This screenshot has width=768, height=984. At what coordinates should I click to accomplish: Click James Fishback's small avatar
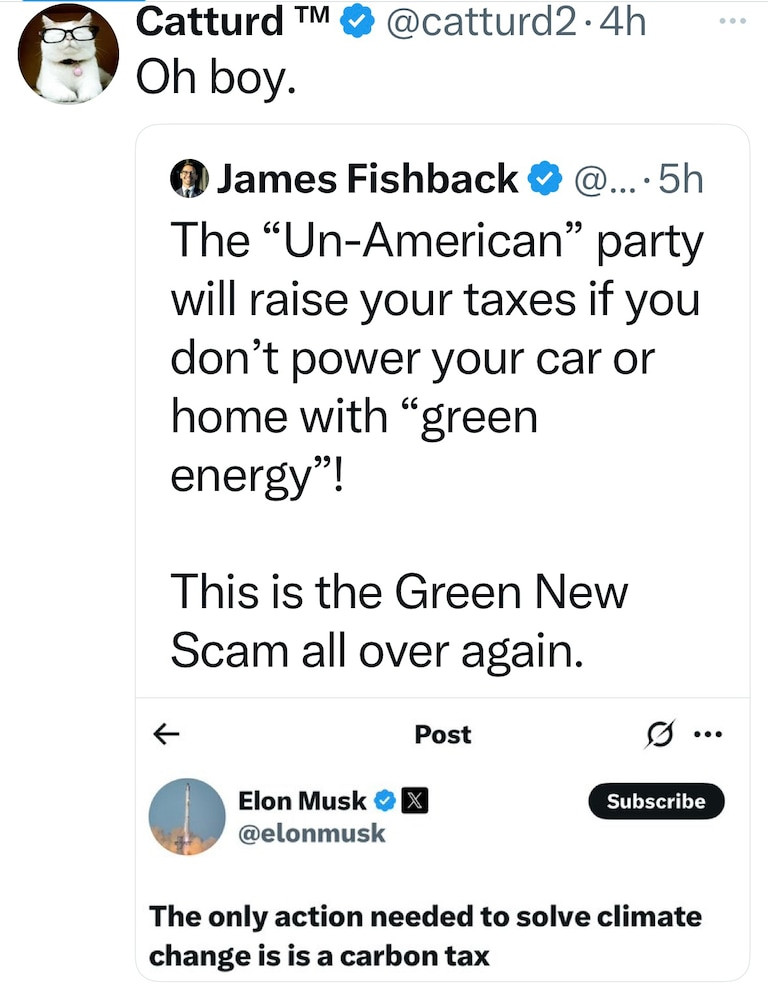[x=188, y=180]
